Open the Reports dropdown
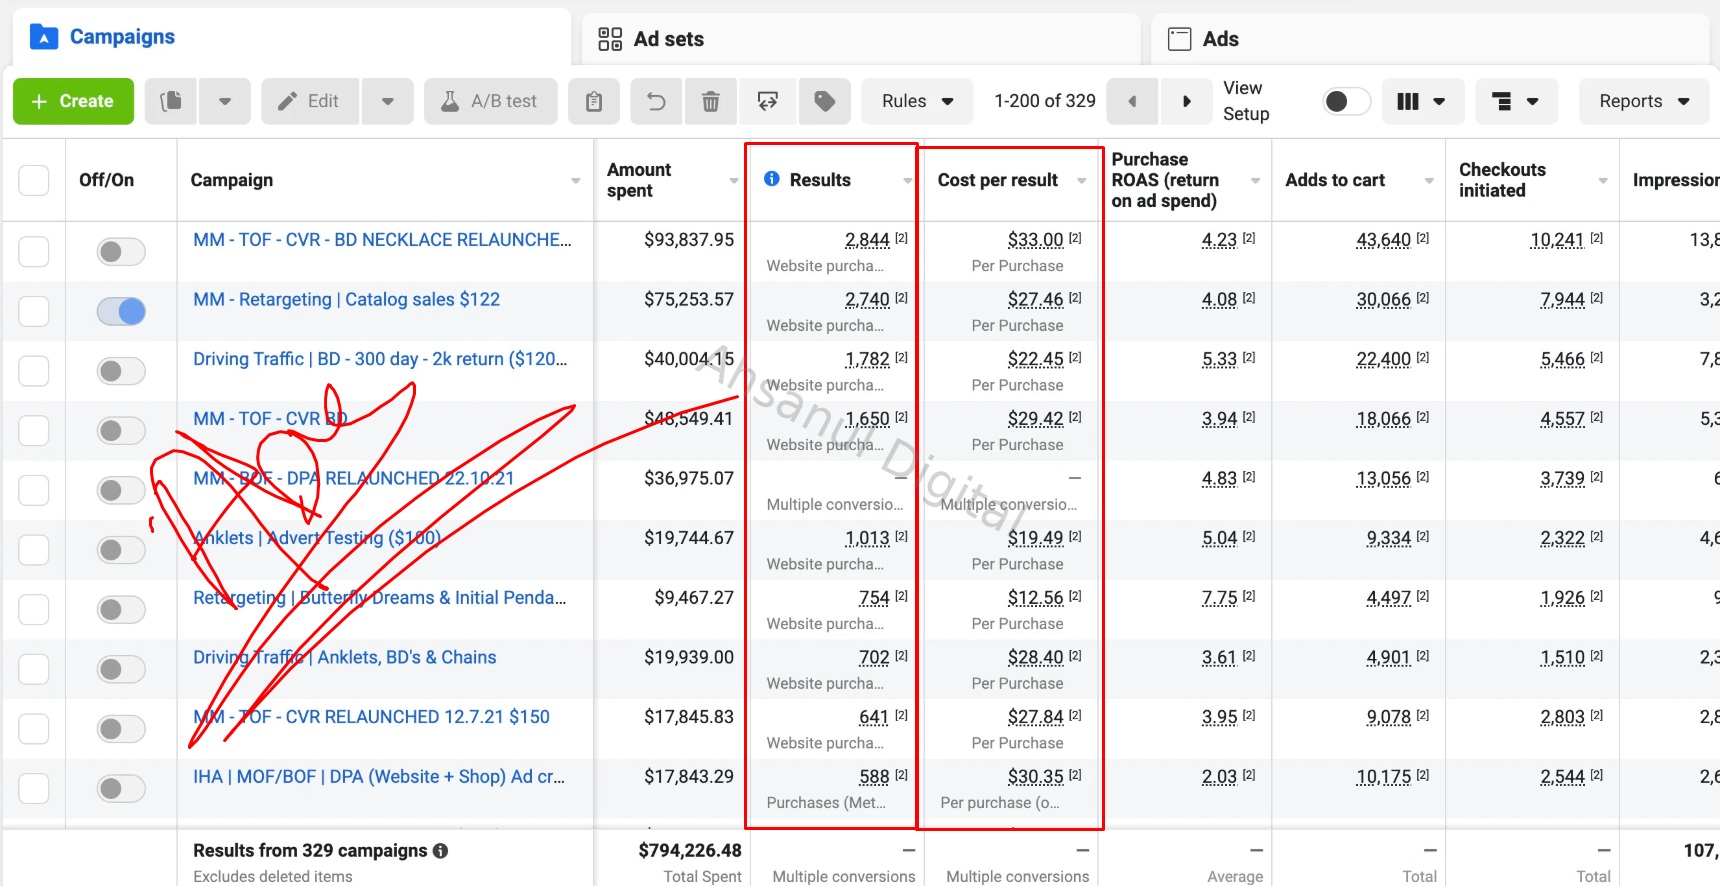Viewport: 1722px width, 886px height. [1644, 101]
